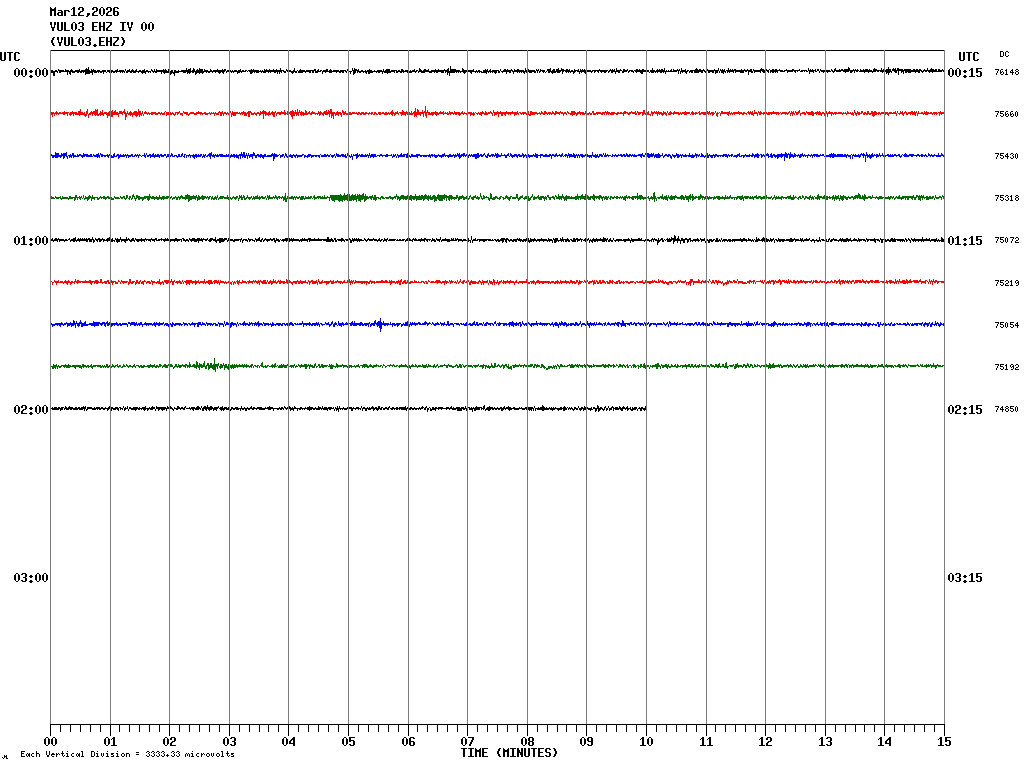
Task: Click the Mar12,2026 date label
Action: (x=84, y=12)
